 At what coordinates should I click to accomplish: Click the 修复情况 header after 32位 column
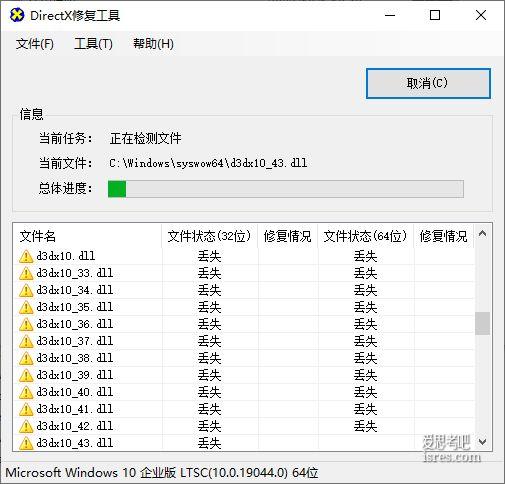(x=288, y=236)
